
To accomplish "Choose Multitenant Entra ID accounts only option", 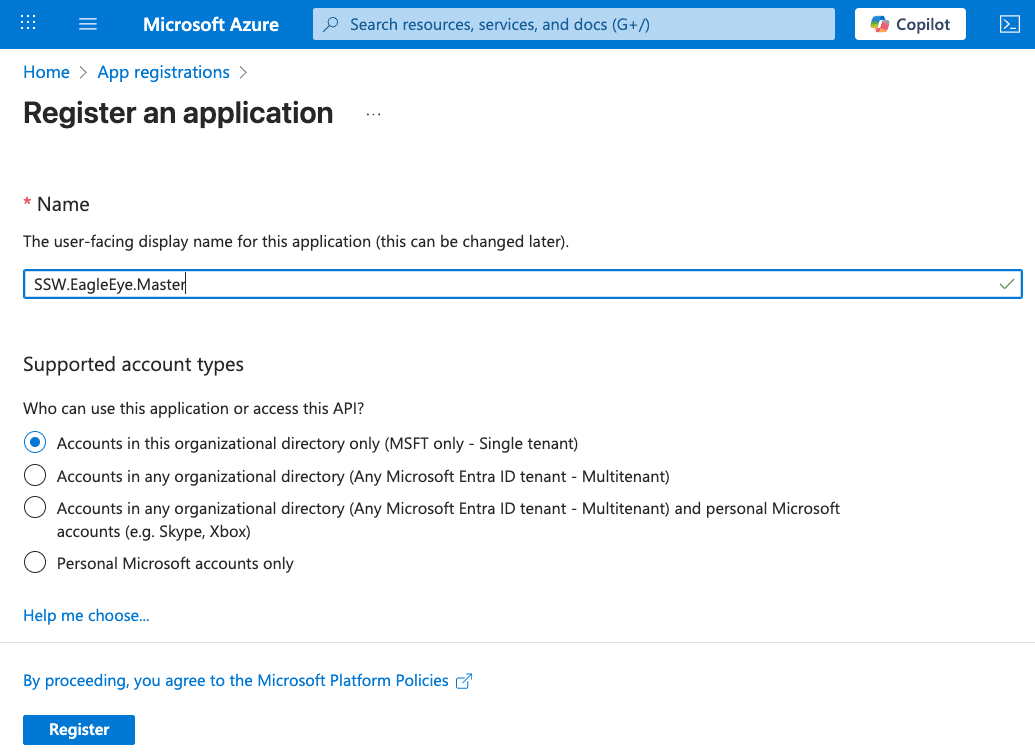I will coord(35,475).
